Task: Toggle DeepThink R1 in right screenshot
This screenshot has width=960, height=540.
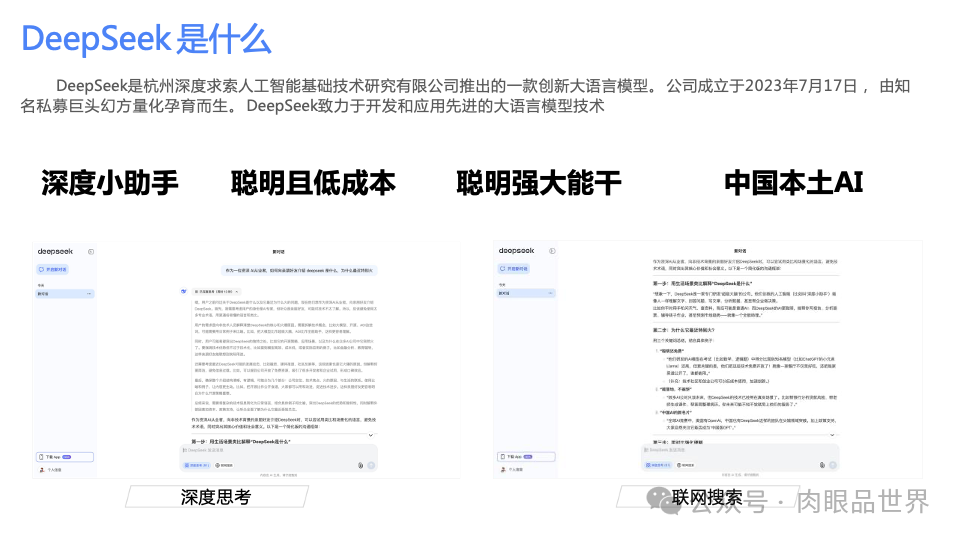Action: pyautogui.click(x=658, y=465)
